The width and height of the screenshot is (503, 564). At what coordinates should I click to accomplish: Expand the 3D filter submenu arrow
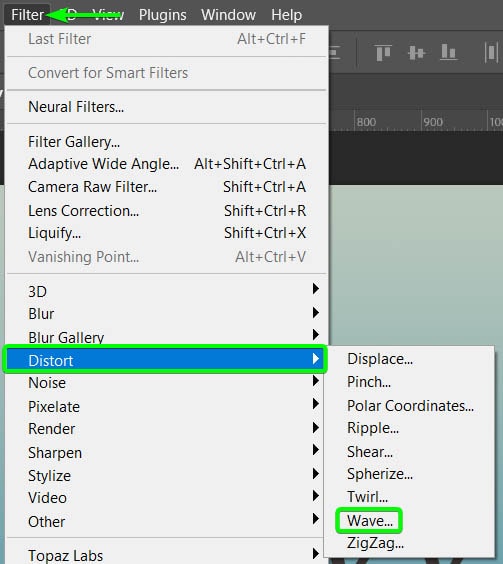click(316, 288)
